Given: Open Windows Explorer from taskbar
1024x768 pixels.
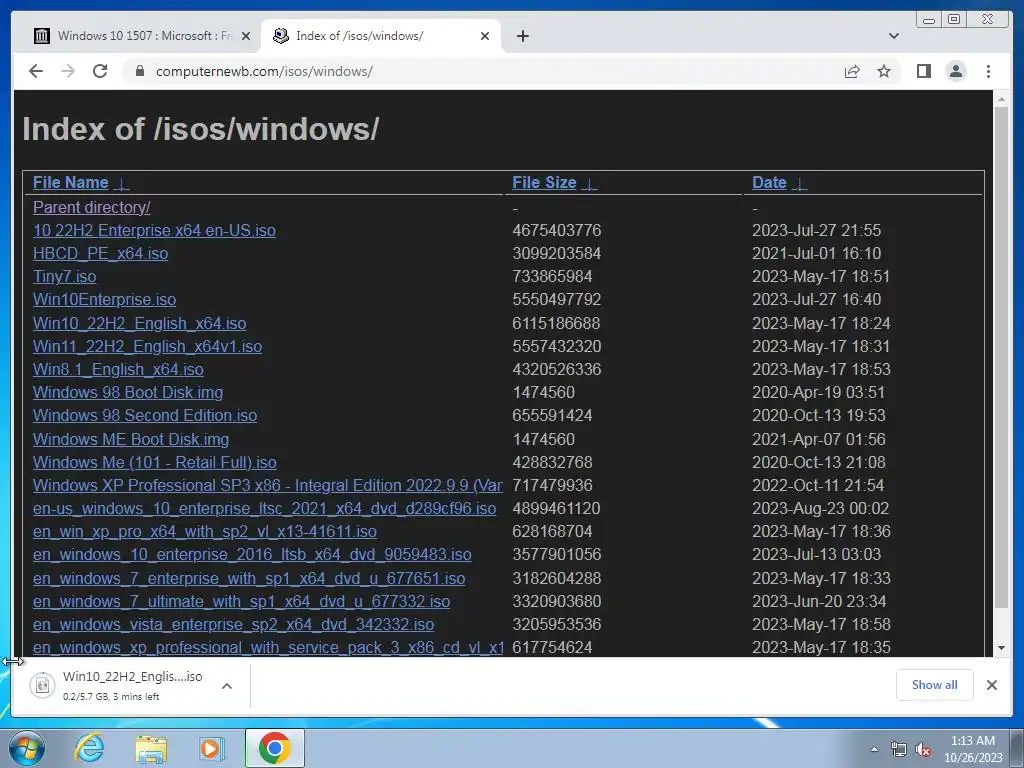Looking at the screenshot, I should [x=151, y=748].
